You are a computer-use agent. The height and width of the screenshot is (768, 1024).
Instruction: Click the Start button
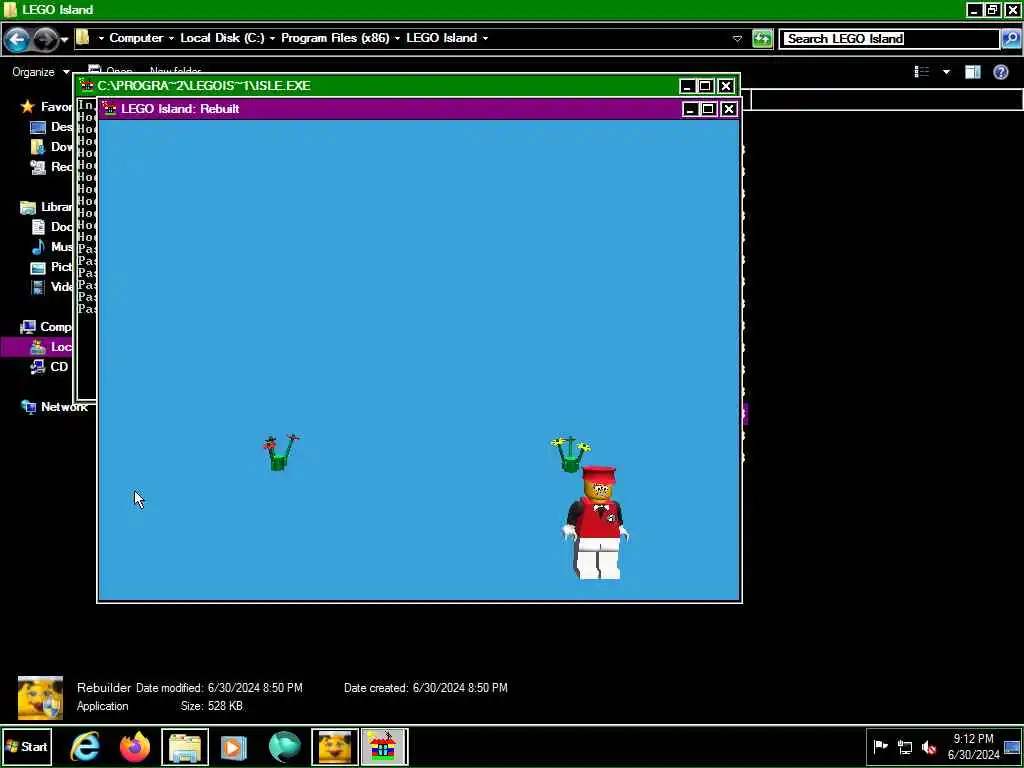[27, 746]
